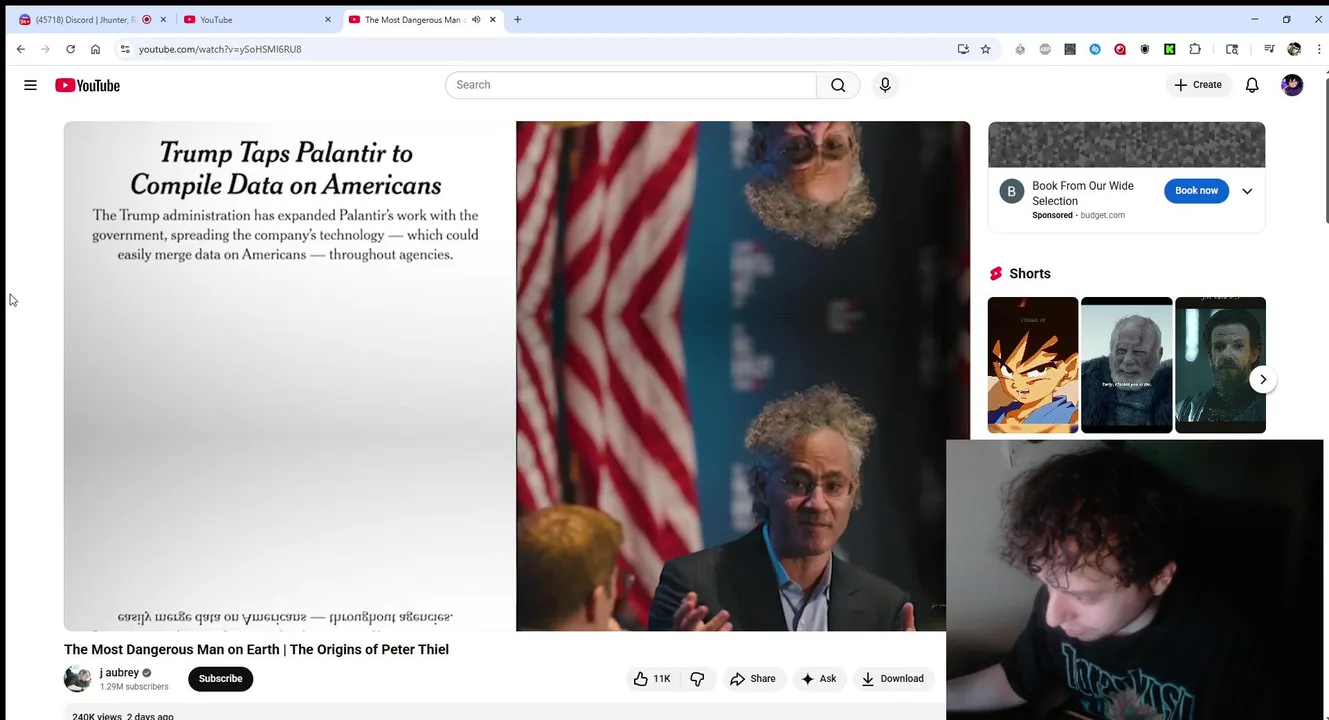1329x720 pixels.
Task: Close The Most Dangerous Man tab
Action: (493, 20)
